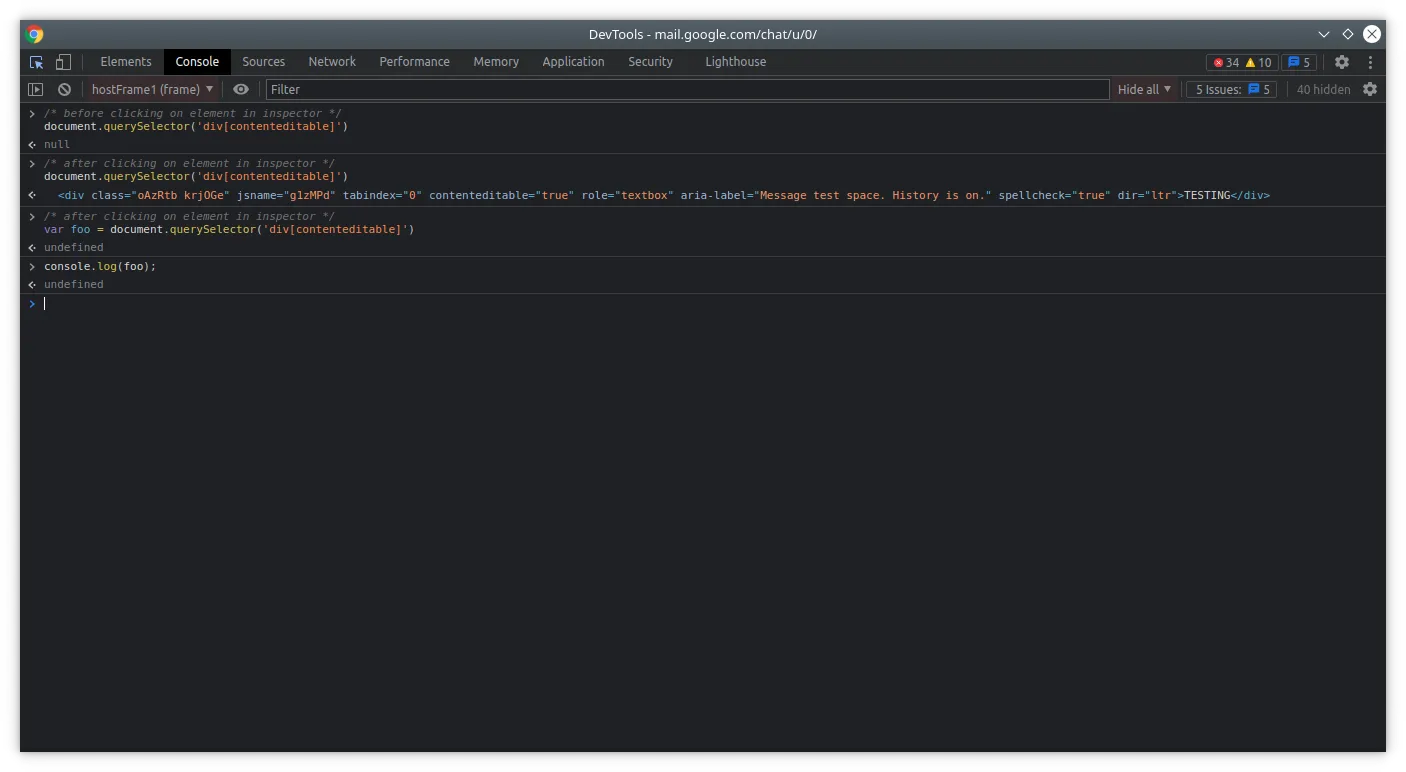The width and height of the screenshot is (1406, 772).
Task: Create a live expression using the eye icon
Action: (x=241, y=89)
